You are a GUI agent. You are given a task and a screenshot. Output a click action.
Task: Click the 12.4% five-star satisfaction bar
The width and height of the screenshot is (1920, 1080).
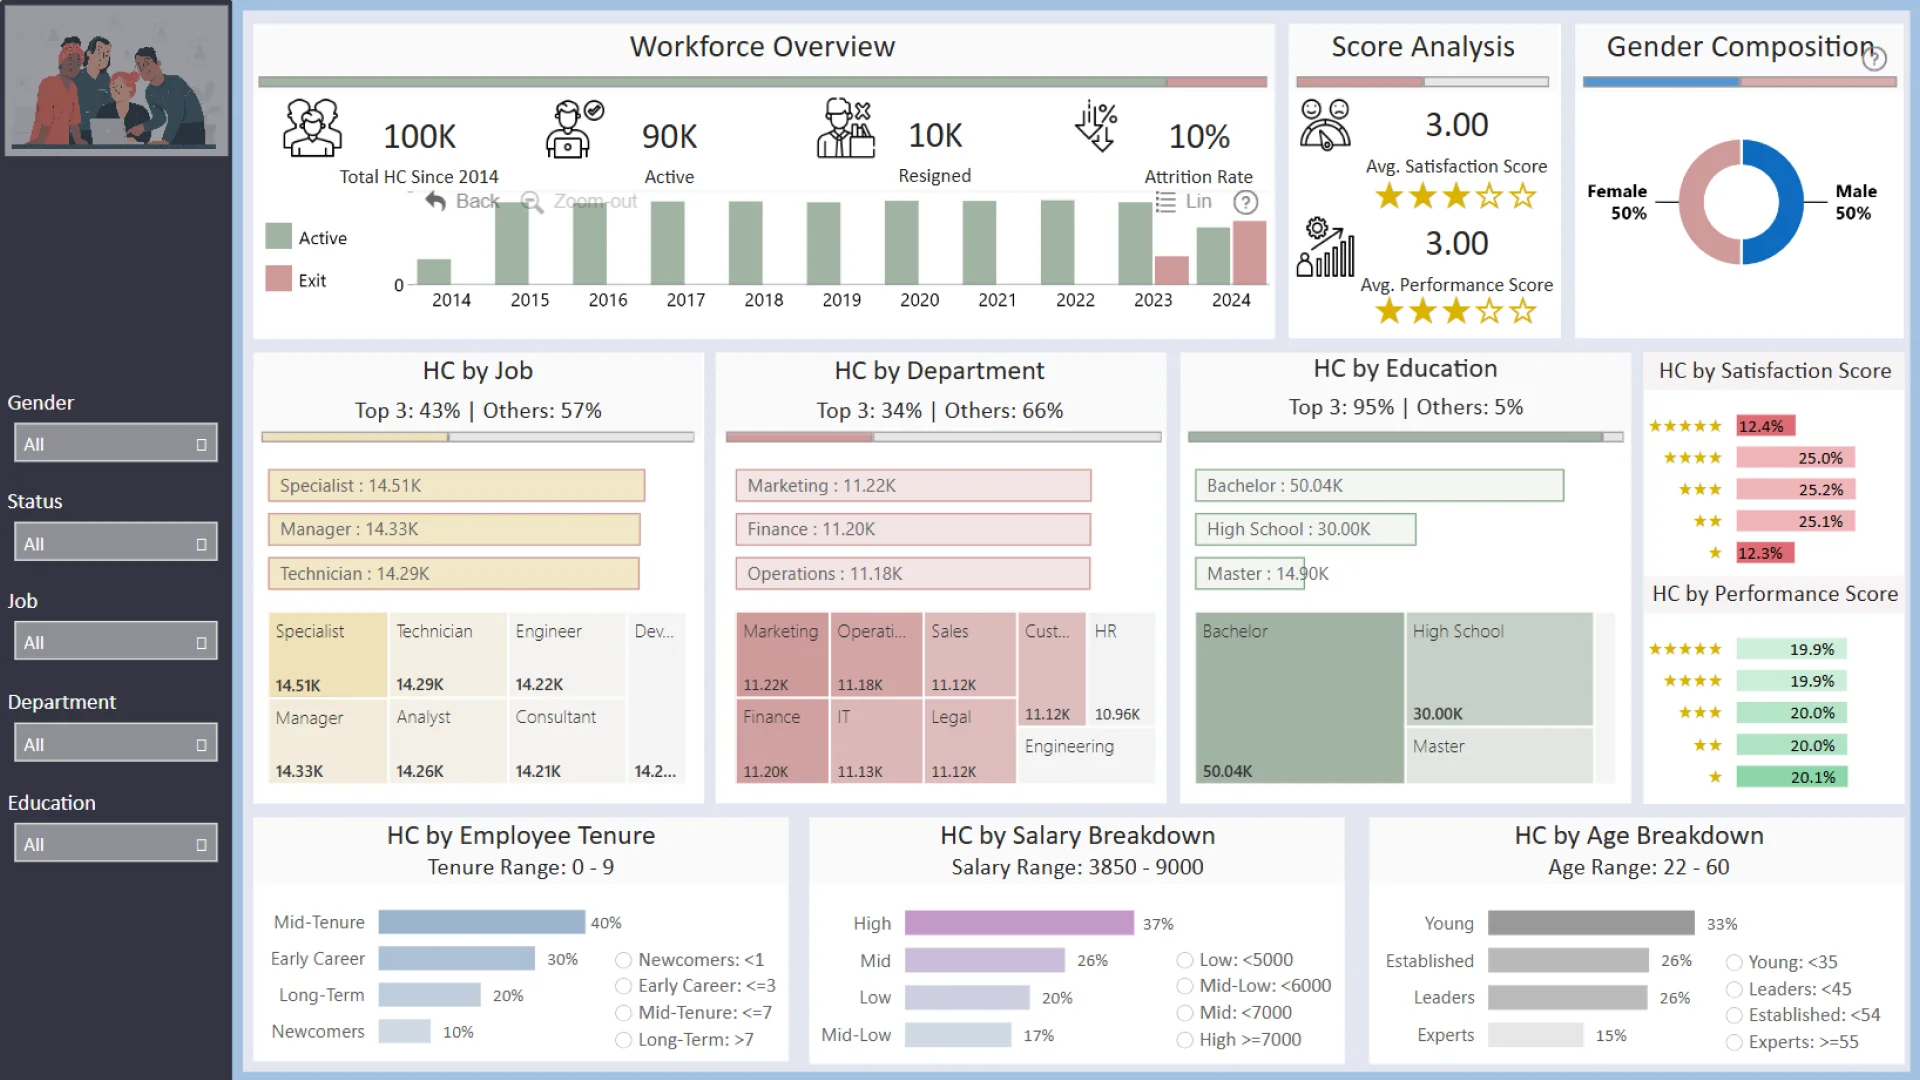point(1766,426)
